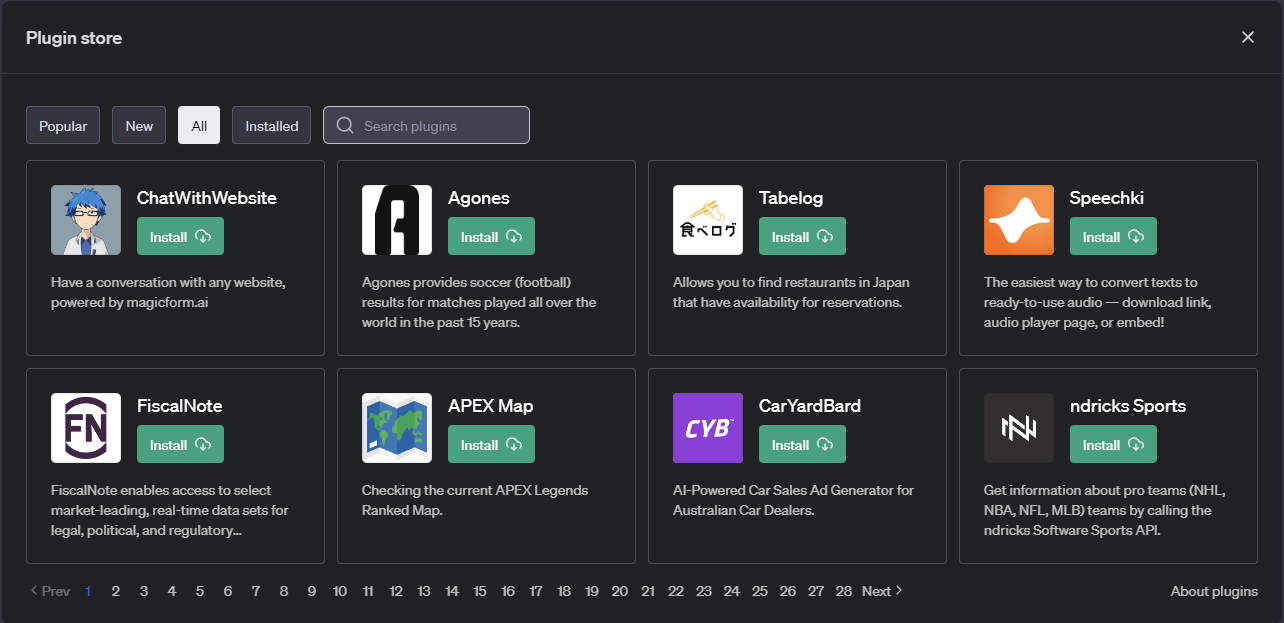The height and width of the screenshot is (623, 1284).
Task: Select page 1 in pagination
Action: [x=88, y=591]
